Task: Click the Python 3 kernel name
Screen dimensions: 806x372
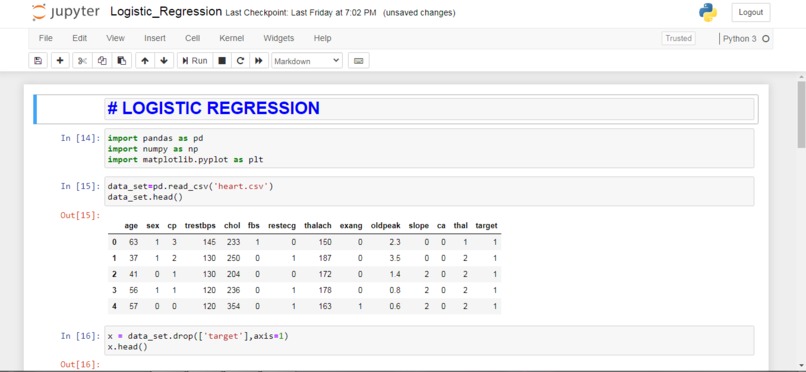Action: click(740, 39)
